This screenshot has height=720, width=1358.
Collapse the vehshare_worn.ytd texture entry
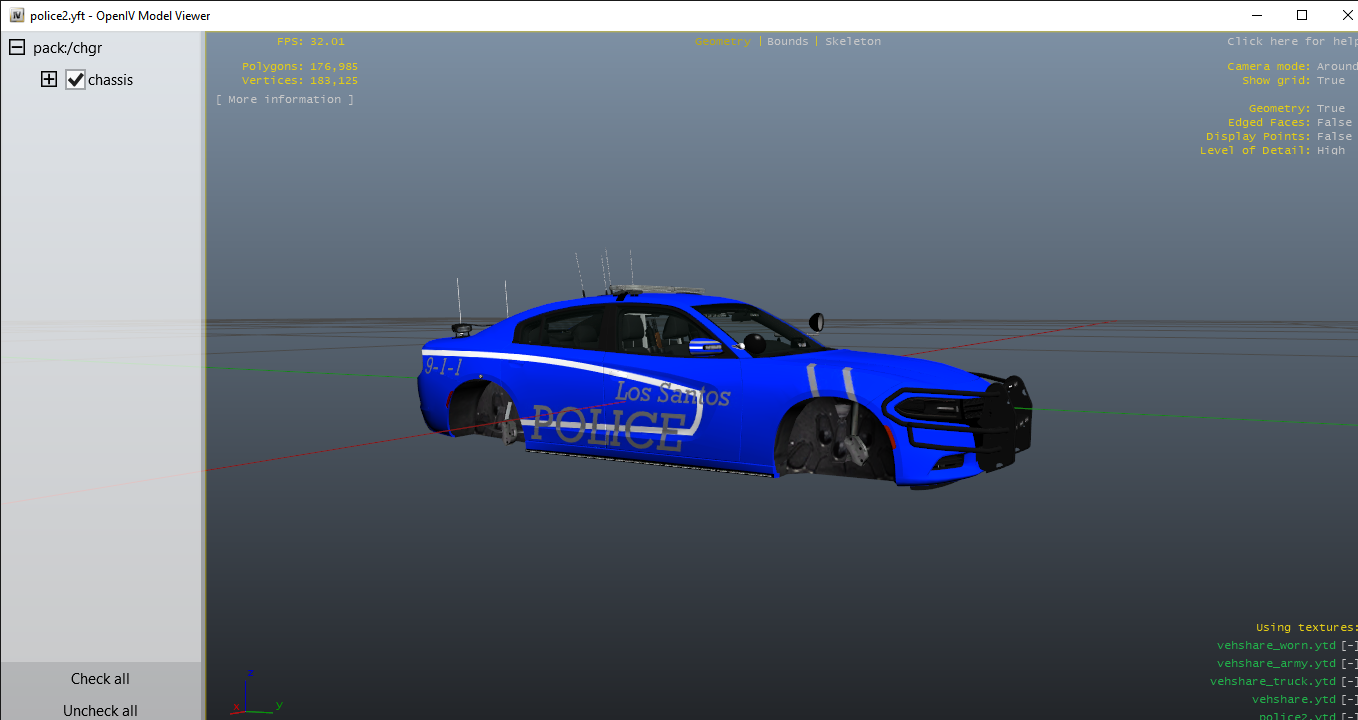tap(1349, 646)
